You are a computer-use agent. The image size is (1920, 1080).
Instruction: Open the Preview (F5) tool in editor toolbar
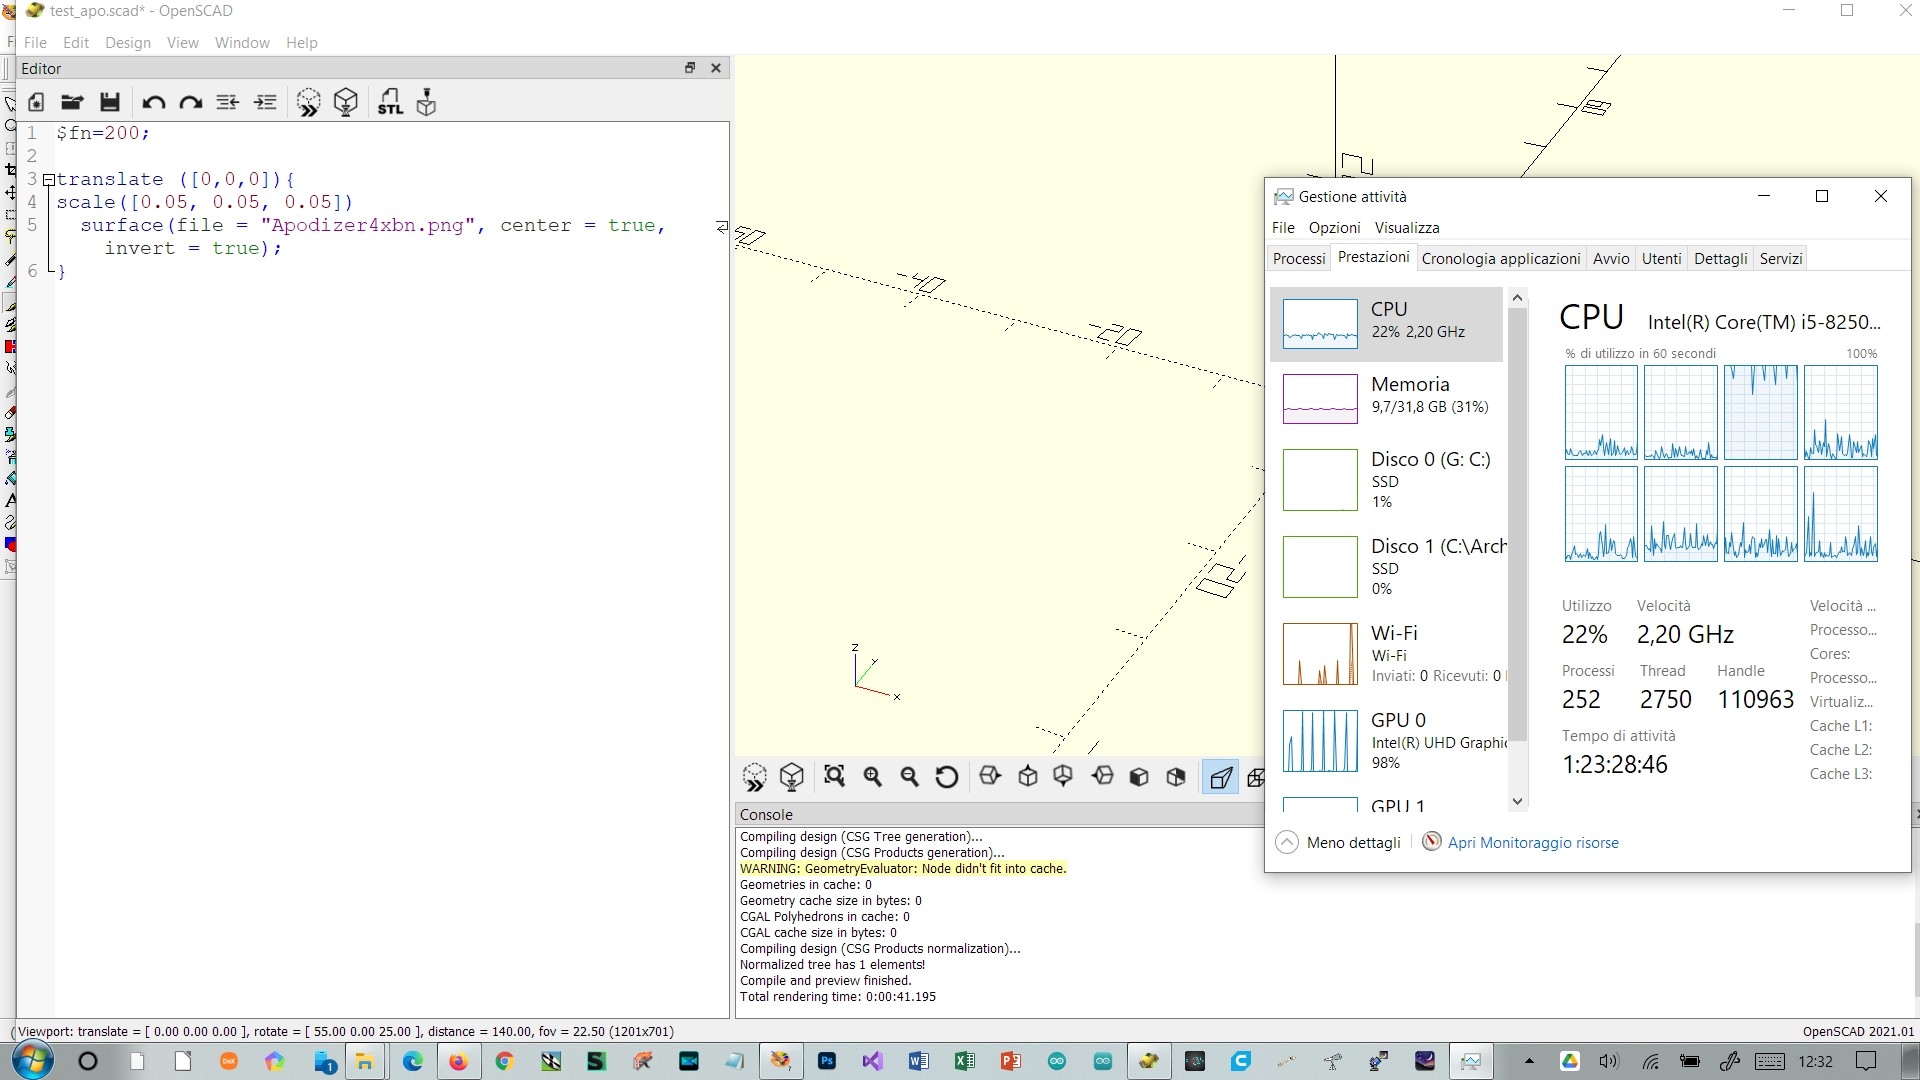308,101
